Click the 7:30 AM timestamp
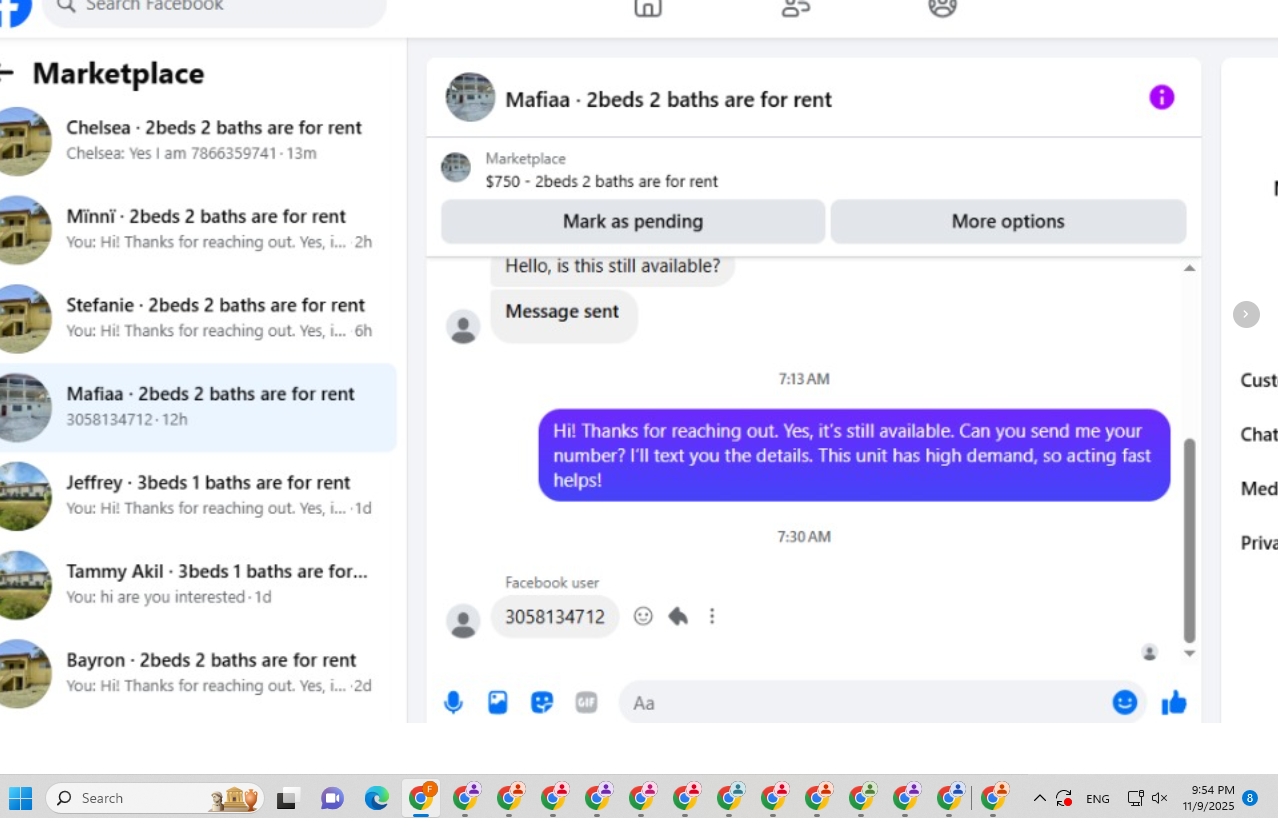 click(x=804, y=537)
